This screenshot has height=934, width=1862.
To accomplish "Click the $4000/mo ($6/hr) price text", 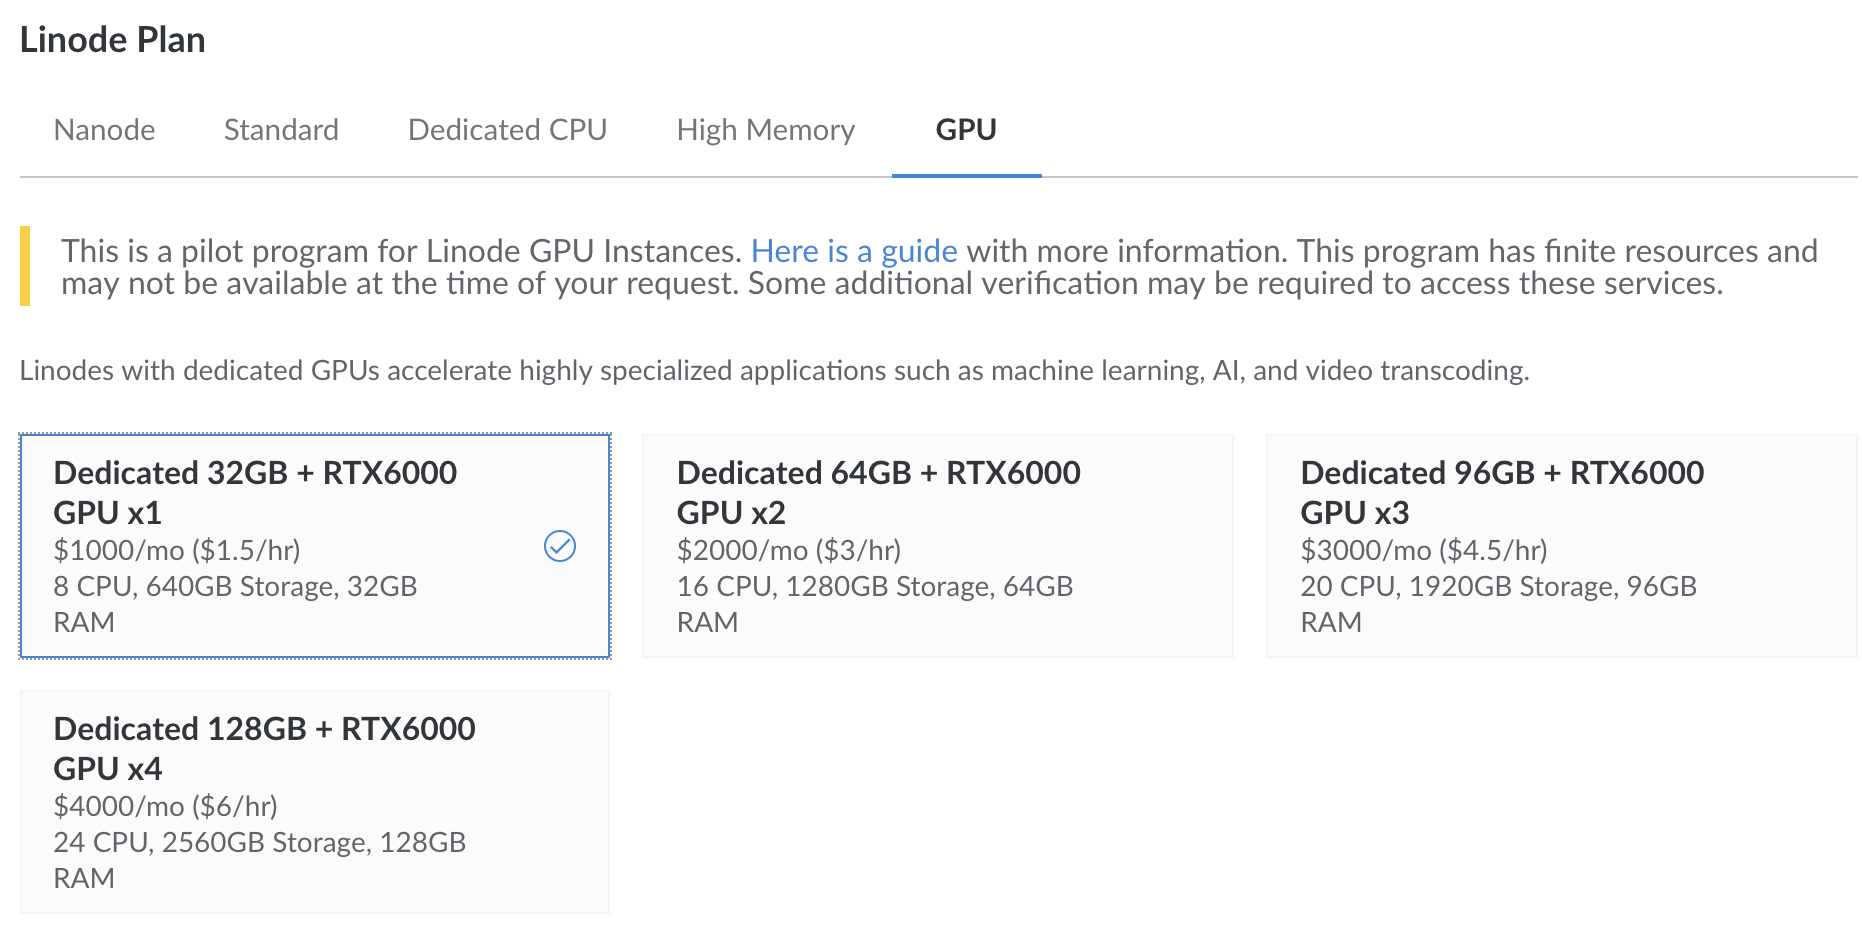I will 165,806.
